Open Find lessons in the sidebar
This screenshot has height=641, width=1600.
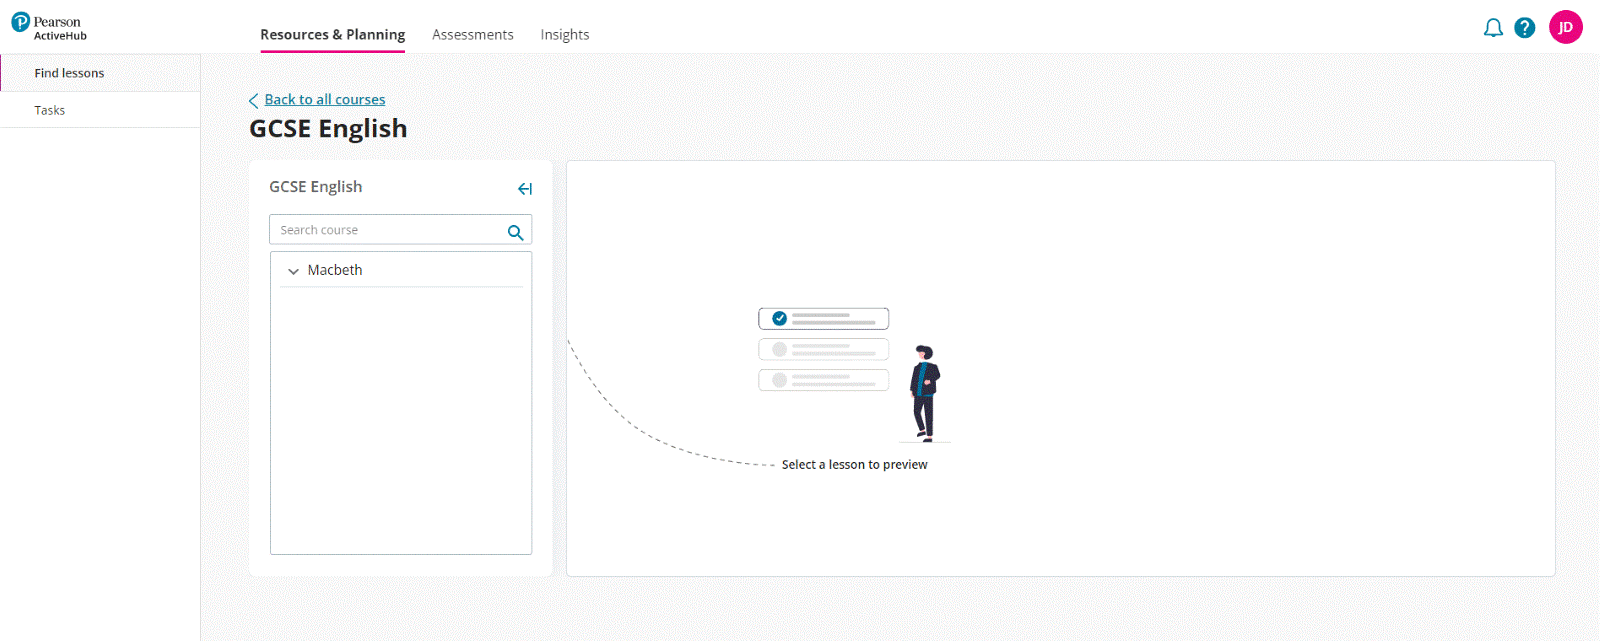[x=69, y=73]
